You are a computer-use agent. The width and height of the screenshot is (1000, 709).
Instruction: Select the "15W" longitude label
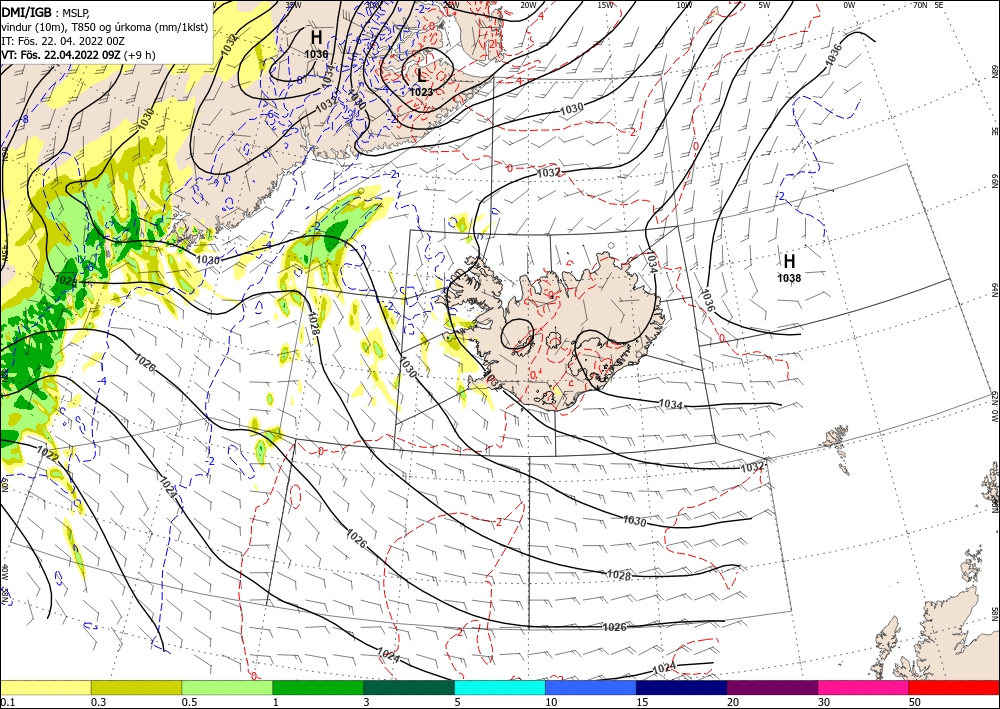click(x=606, y=5)
